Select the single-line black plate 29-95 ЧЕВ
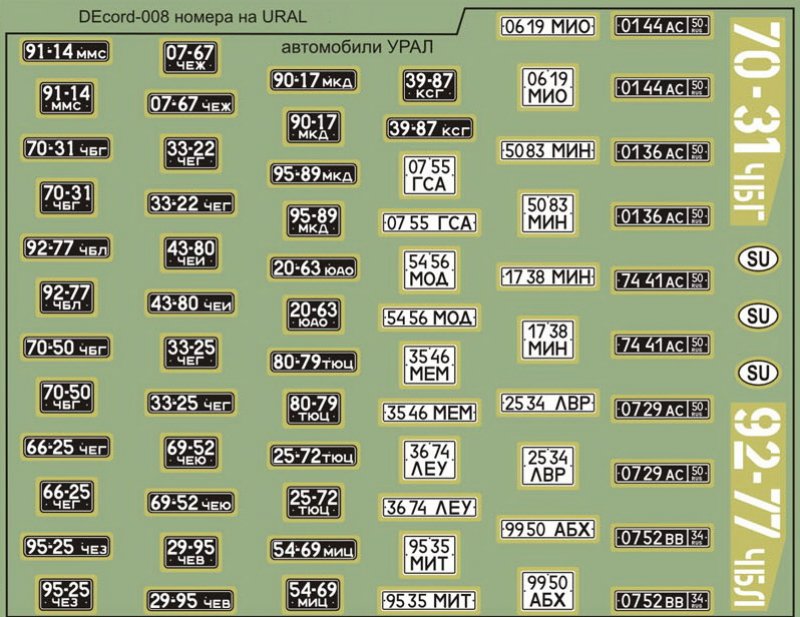Image resolution: width=800 pixels, height=617 pixels. click(191, 601)
